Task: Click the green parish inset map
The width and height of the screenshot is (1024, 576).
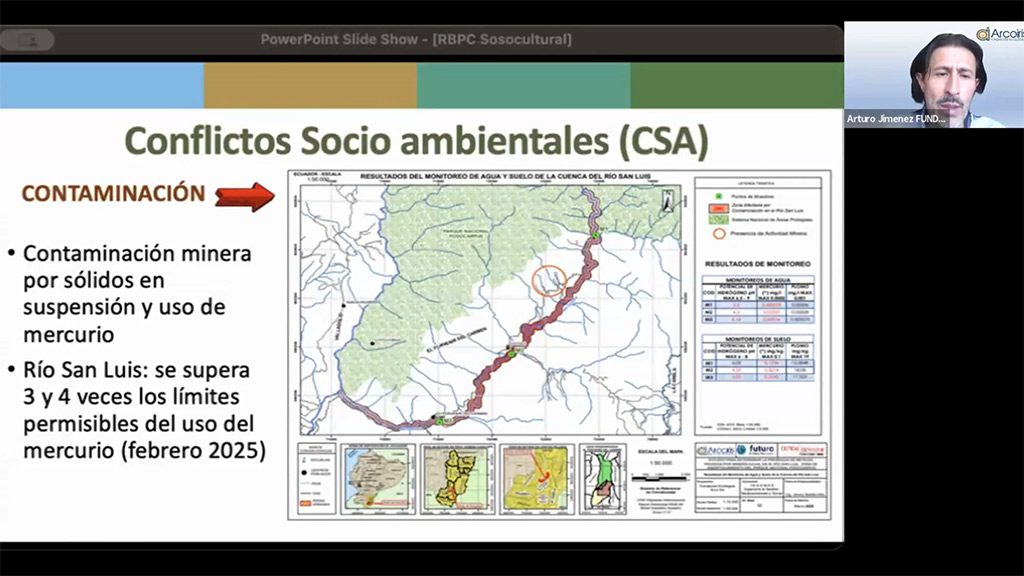Action: (x=603, y=479)
